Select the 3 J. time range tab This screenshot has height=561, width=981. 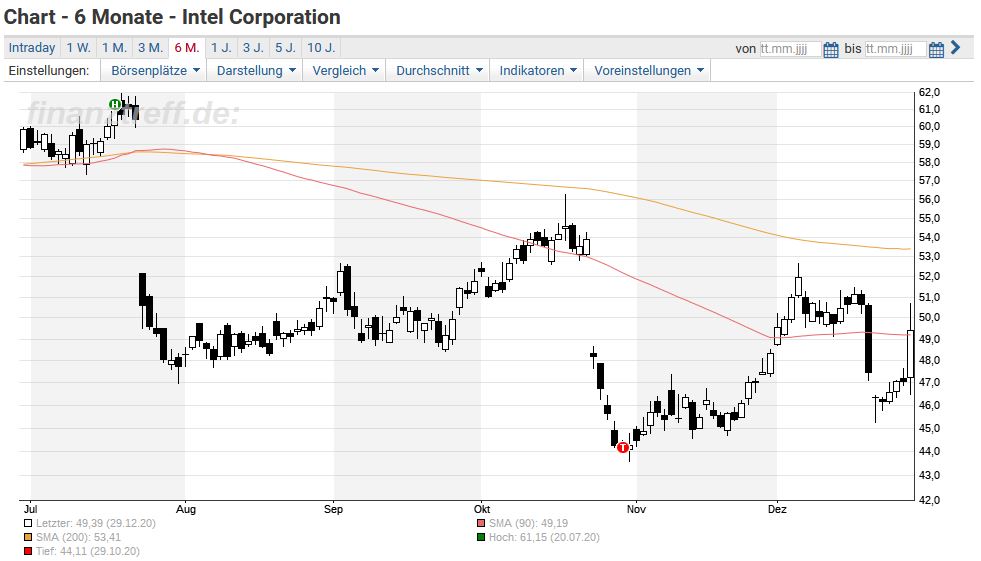[x=253, y=48]
